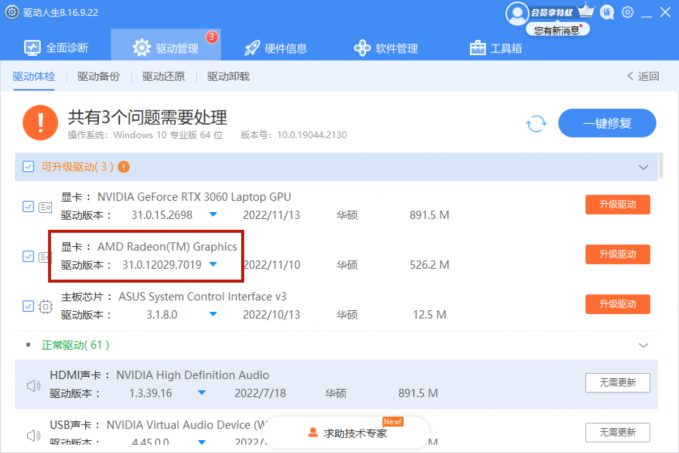Click the graphics card icon for NVIDIA RTX 3060
Image resolution: width=679 pixels, height=453 pixels.
click(x=45, y=207)
